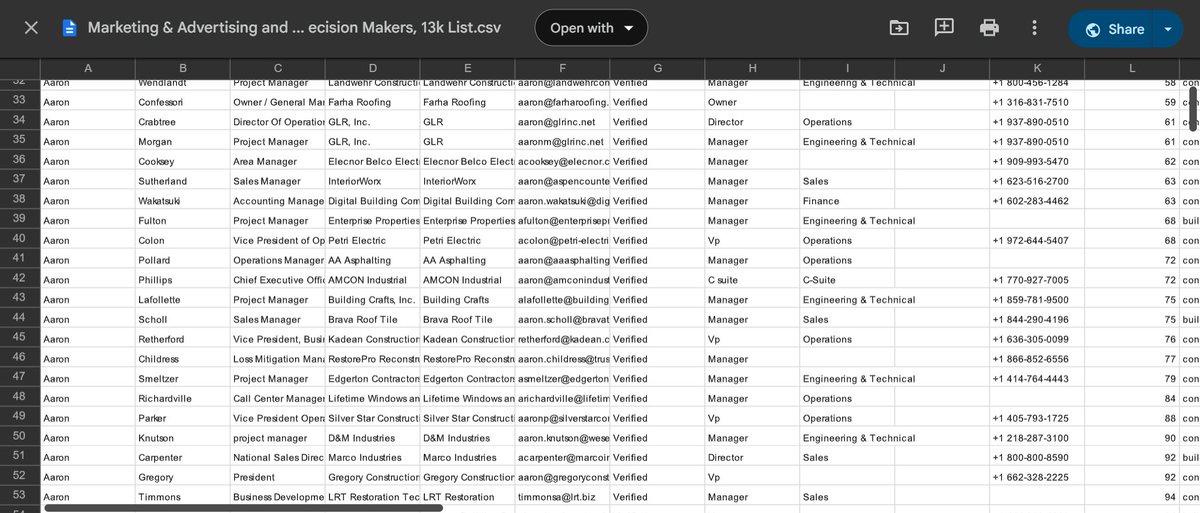The image size is (1200, 513).
Task: Select column A header
Action: tap(88, 68)
